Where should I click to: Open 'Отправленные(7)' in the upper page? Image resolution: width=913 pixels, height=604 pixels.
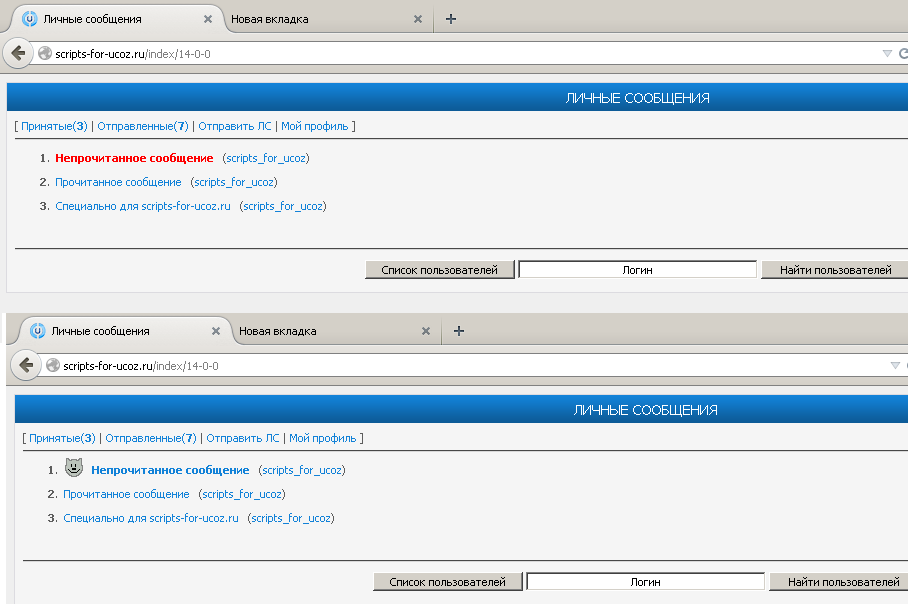point(143,126)
